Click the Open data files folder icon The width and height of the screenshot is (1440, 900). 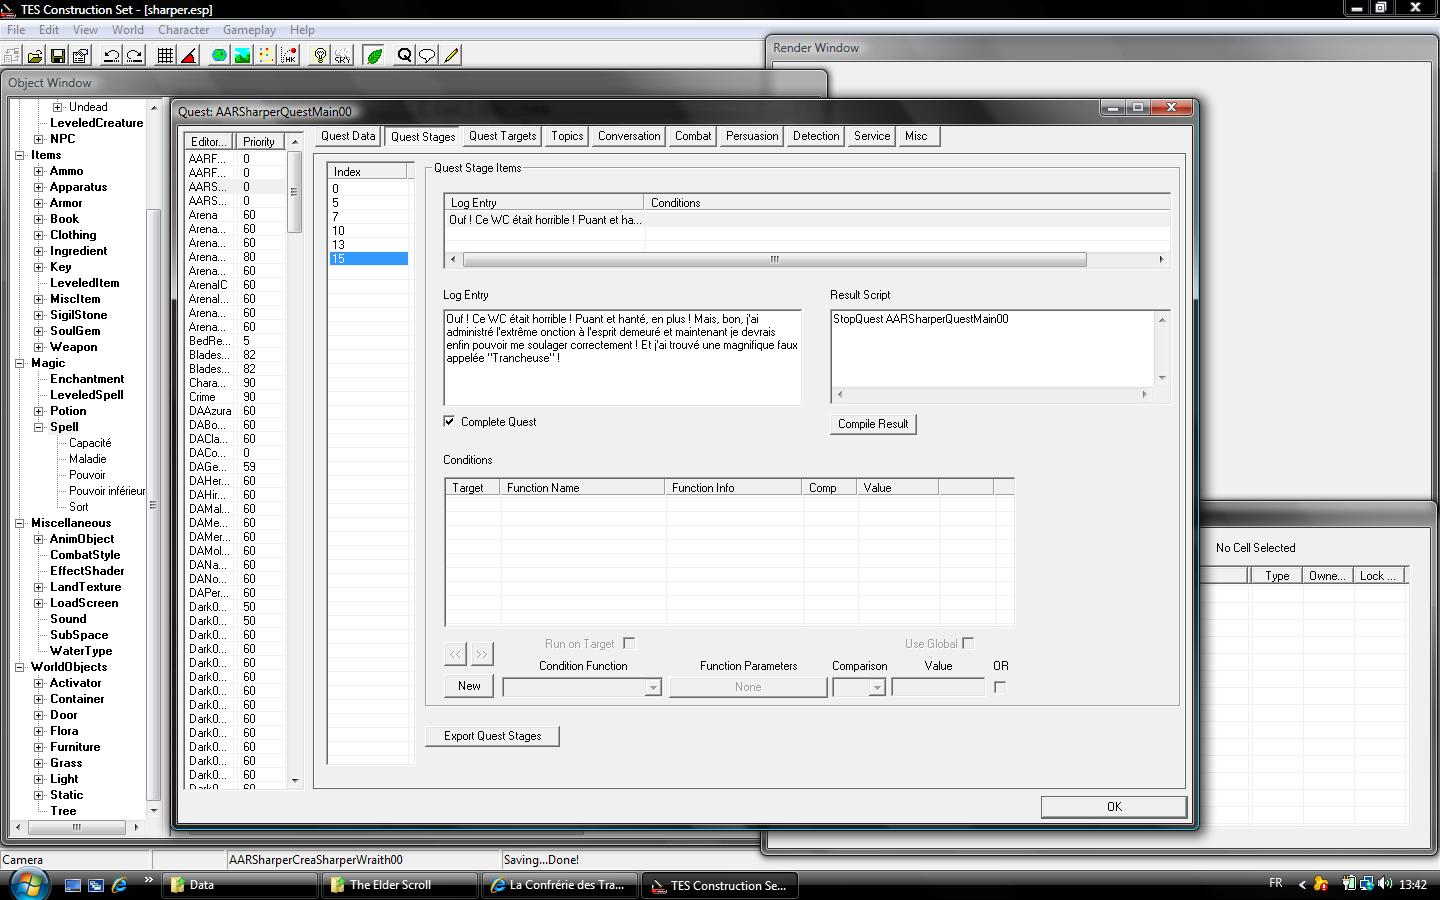[35, 56]
